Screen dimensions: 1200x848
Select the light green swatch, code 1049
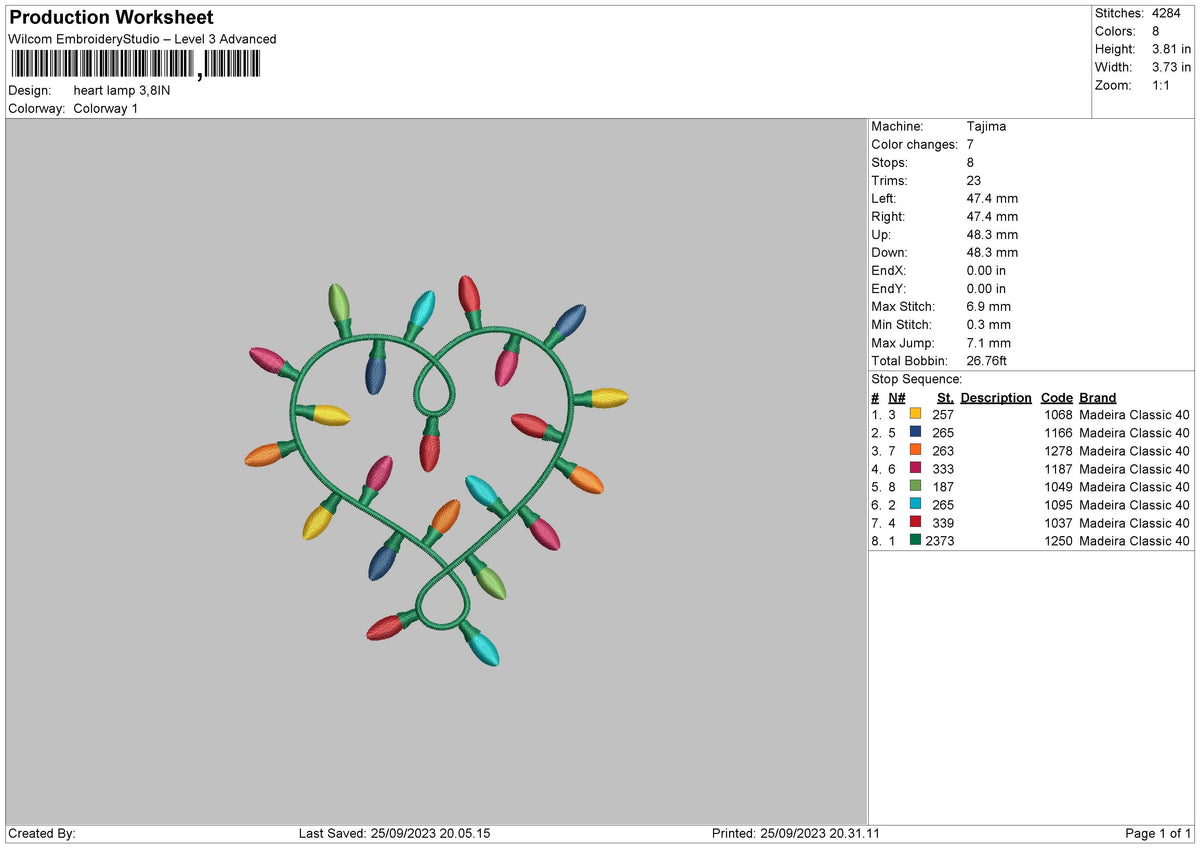pos(915,487)
